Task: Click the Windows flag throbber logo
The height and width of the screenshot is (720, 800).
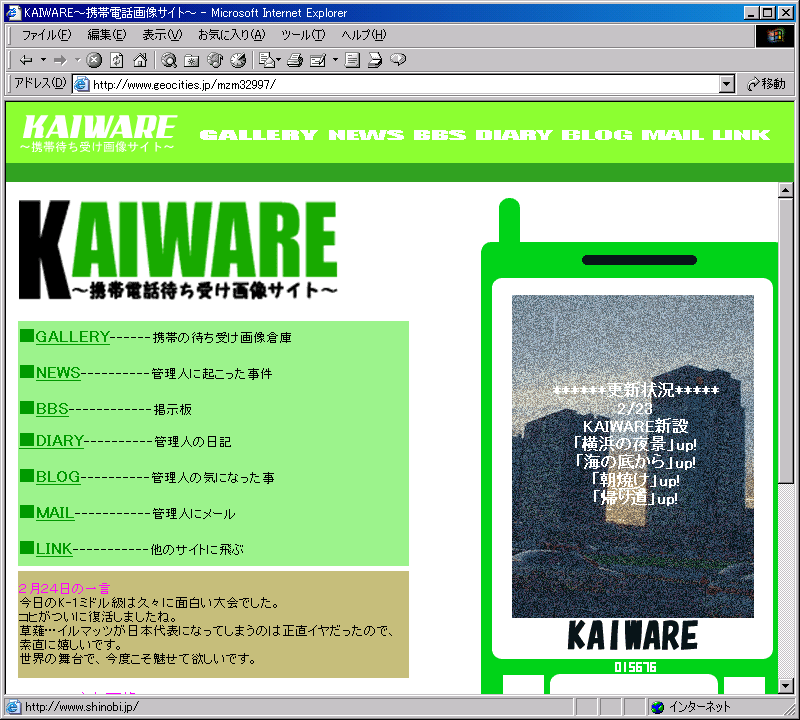Action: pyautogui.click(x=774, y=36)
